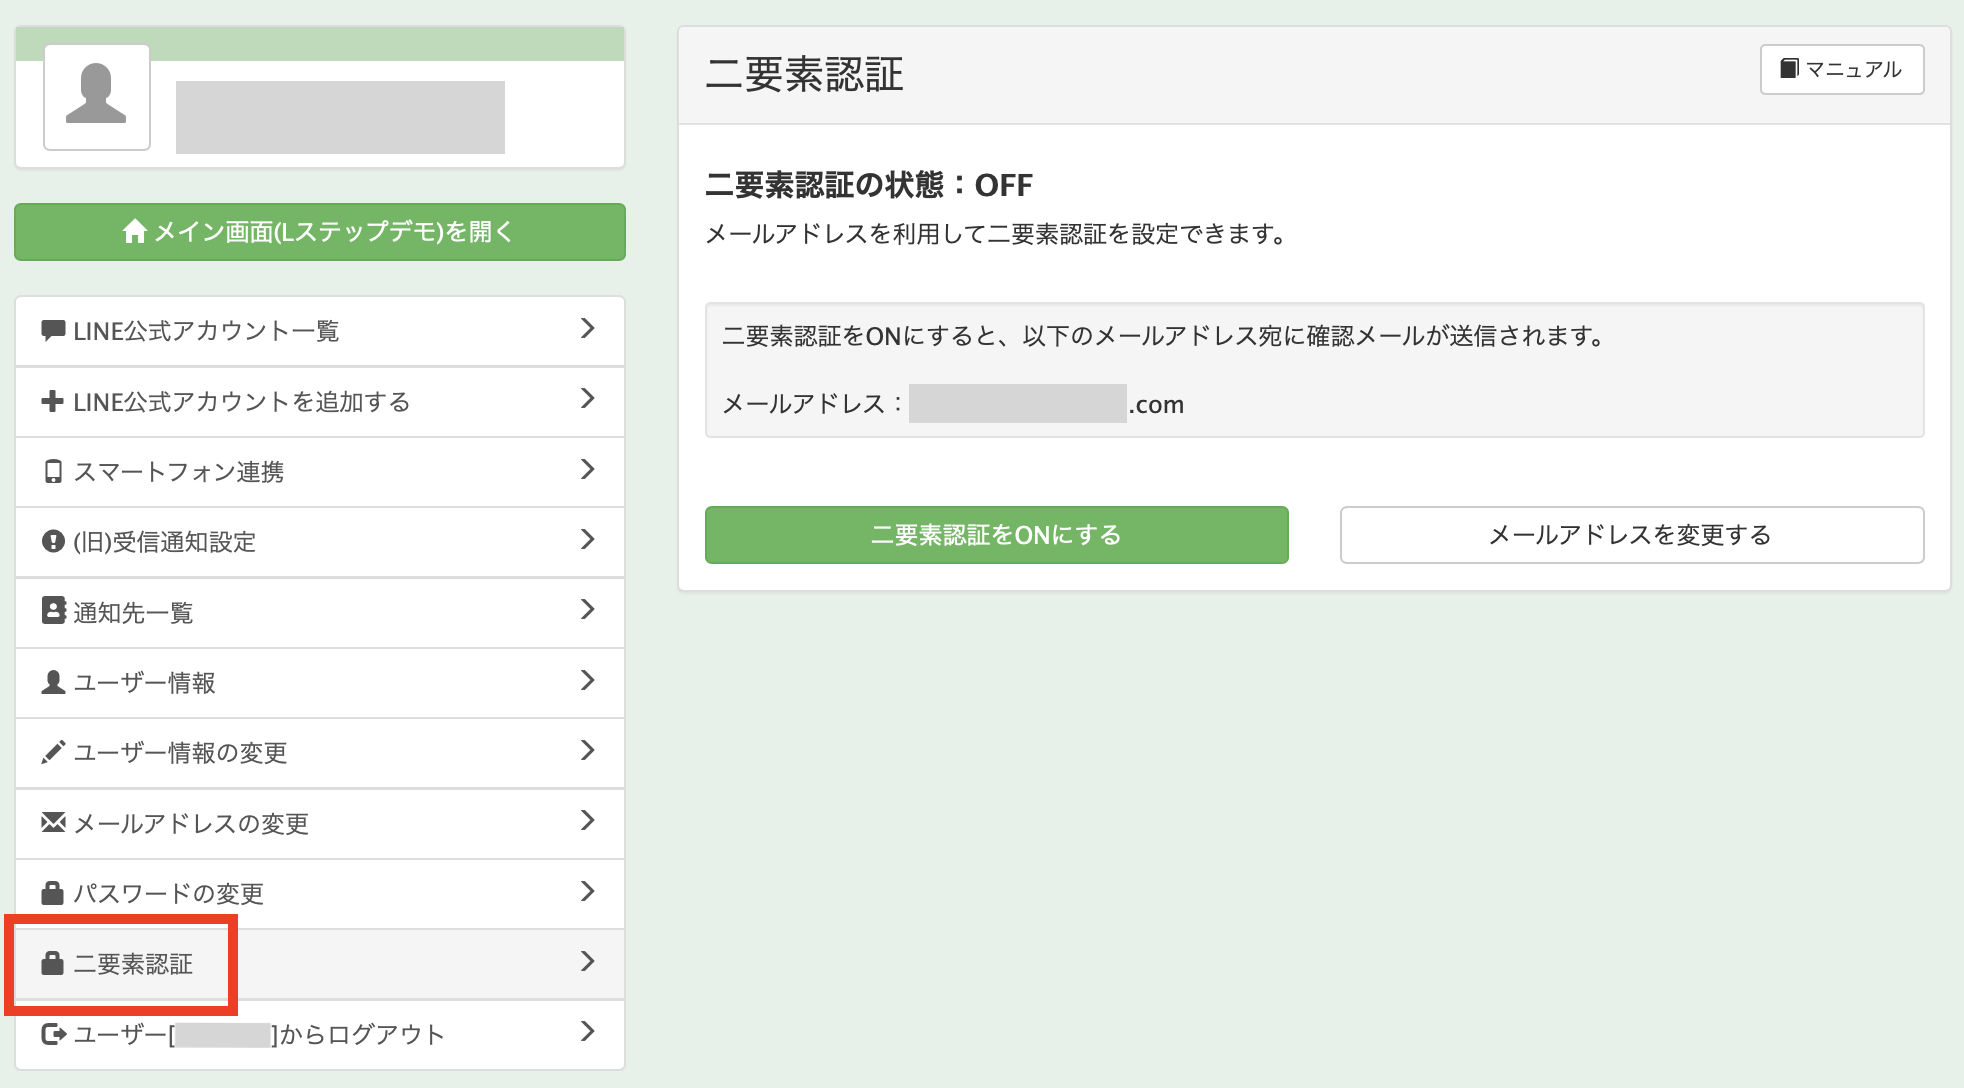Click the chevron beside パスワードの変更
Screen dimensions: 1964x1088
coord(588,893)
